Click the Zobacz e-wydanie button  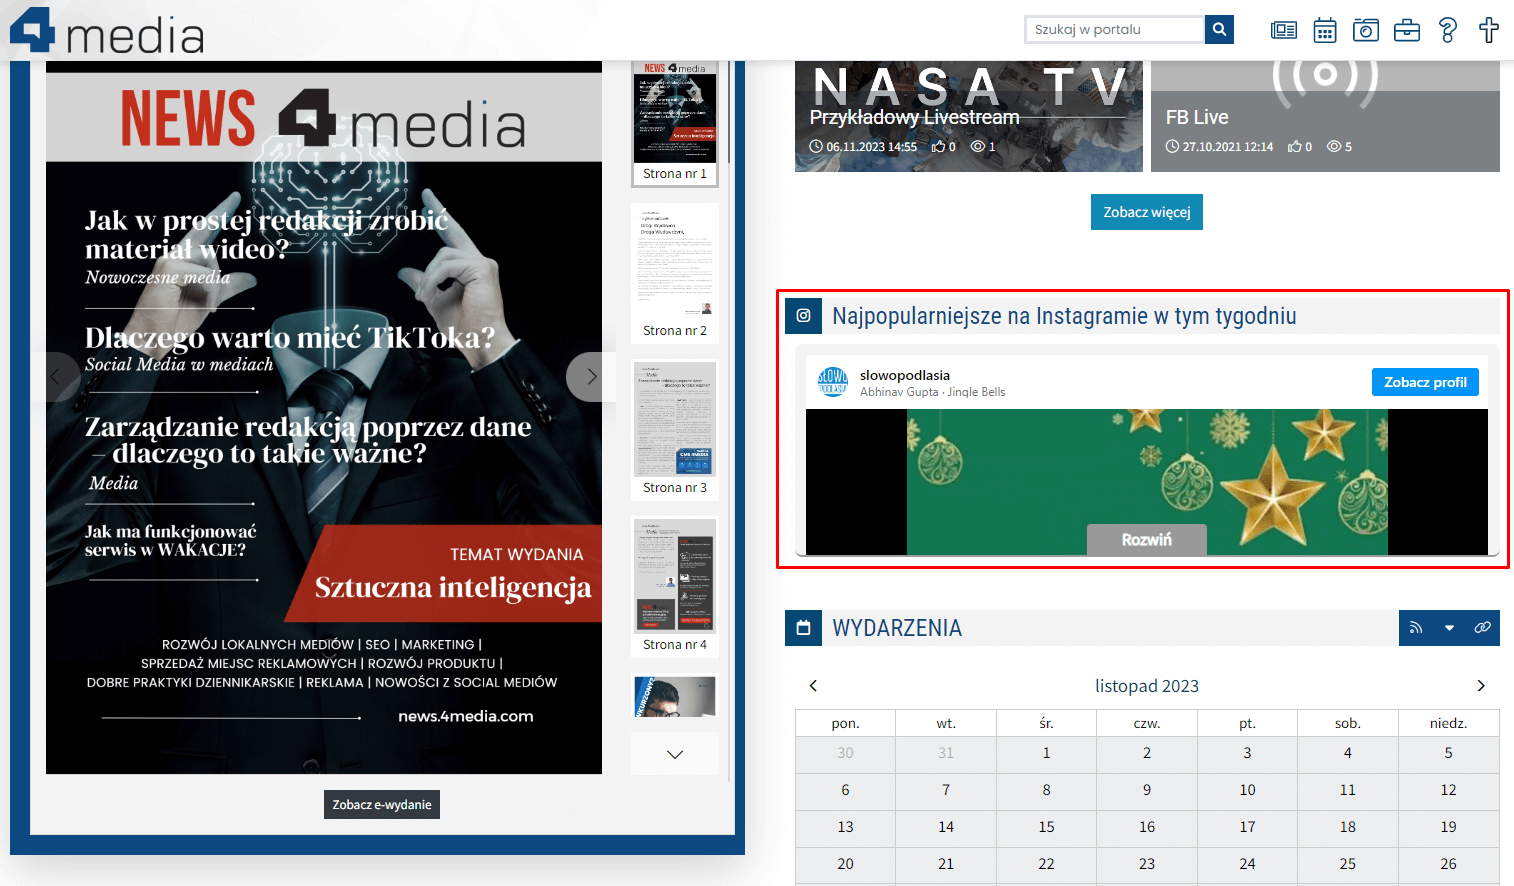382,805
